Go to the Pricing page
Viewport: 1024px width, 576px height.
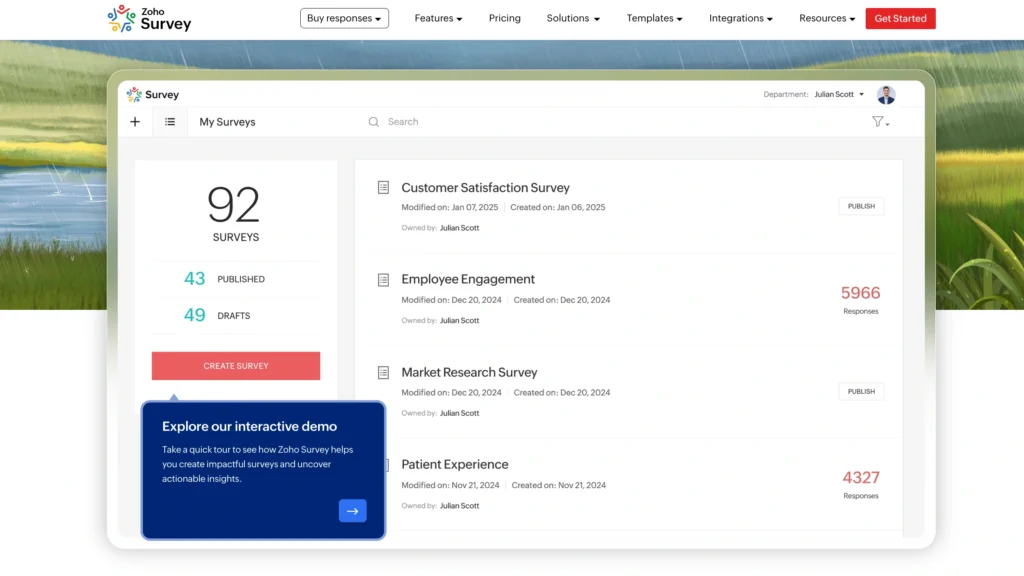click(505, 18)
